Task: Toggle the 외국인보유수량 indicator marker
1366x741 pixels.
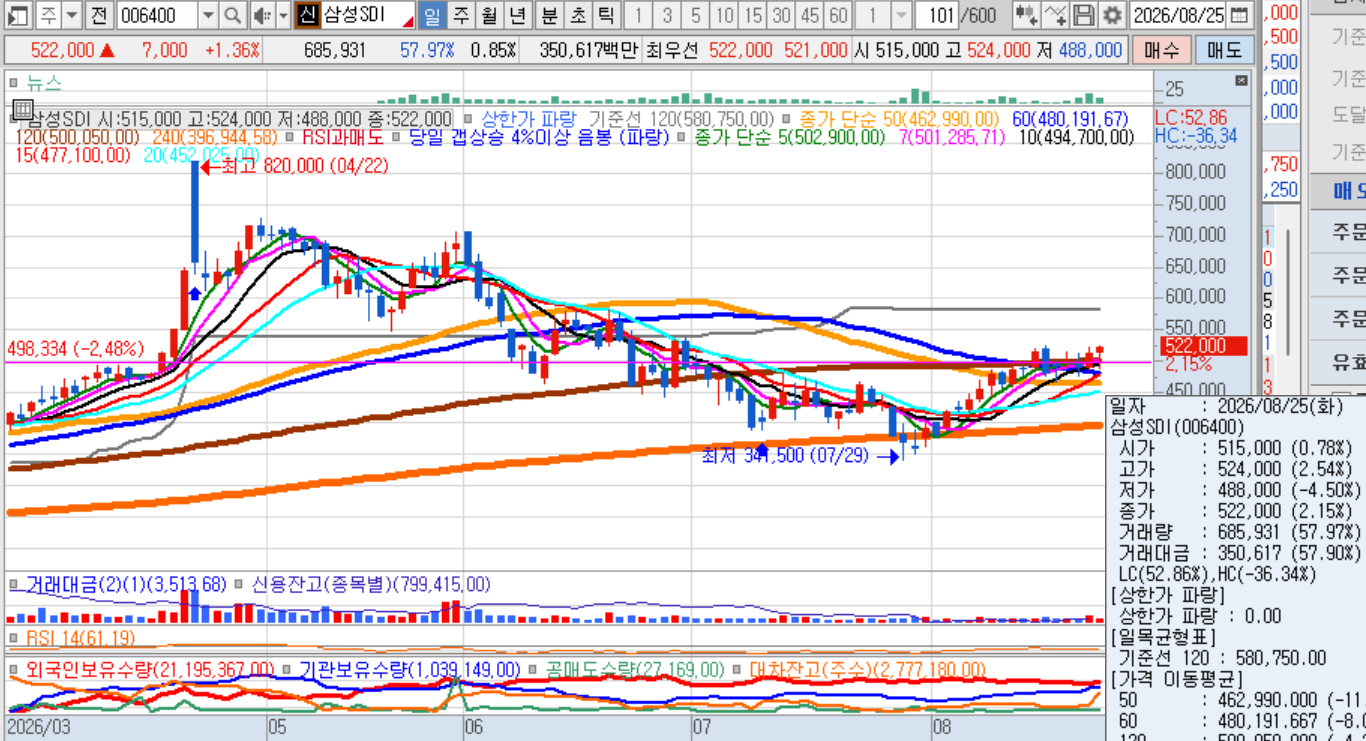Action: point(14,669)
